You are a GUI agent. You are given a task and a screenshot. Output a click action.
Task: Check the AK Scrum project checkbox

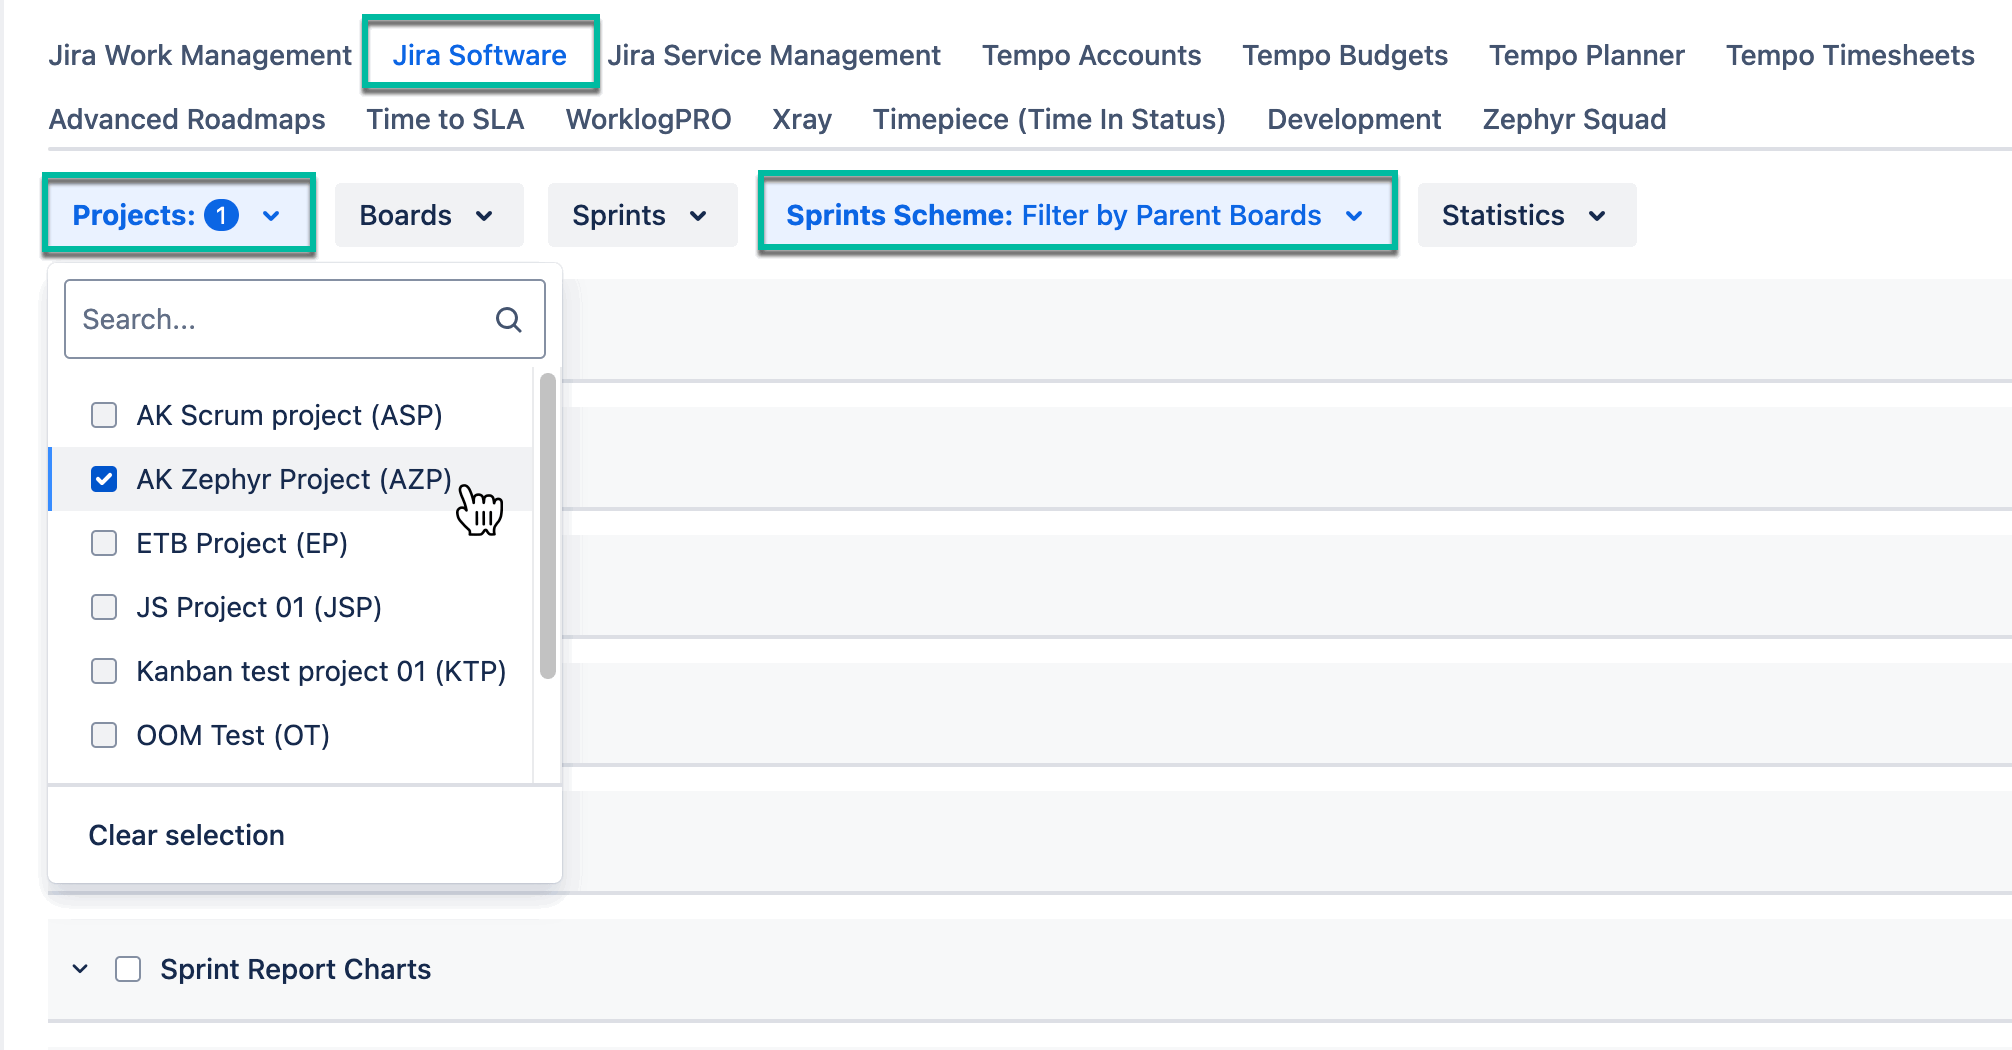[x=103, y=414]
